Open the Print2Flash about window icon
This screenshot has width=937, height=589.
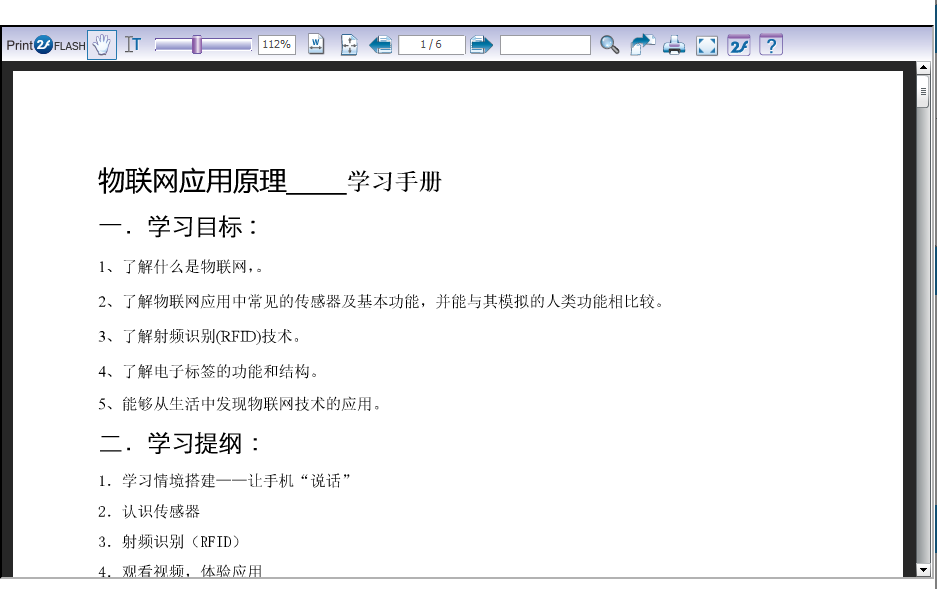point(739,45)
